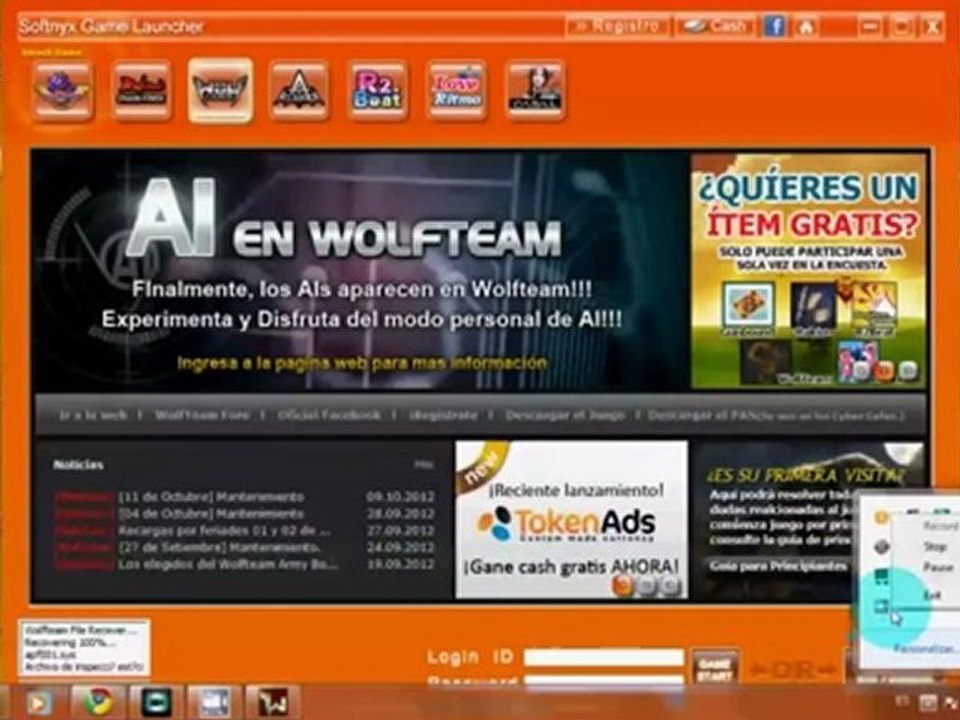Select first slide dot on item gratis banner

(861, 370)
